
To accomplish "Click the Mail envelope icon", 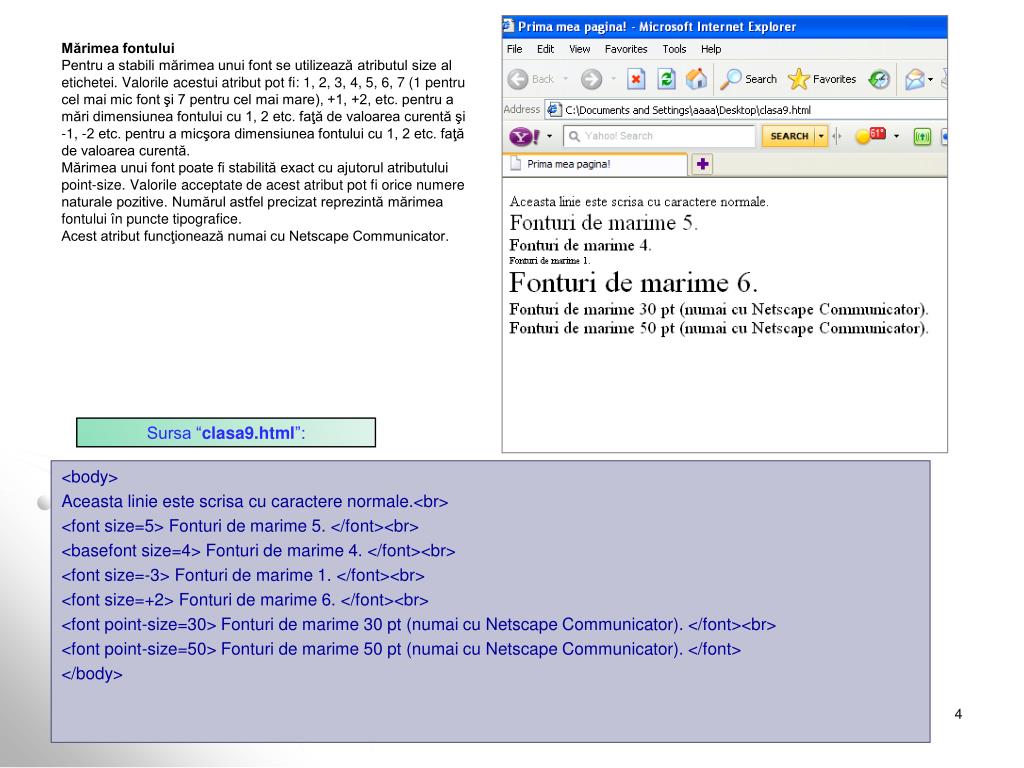I will [x=914, y=79].
